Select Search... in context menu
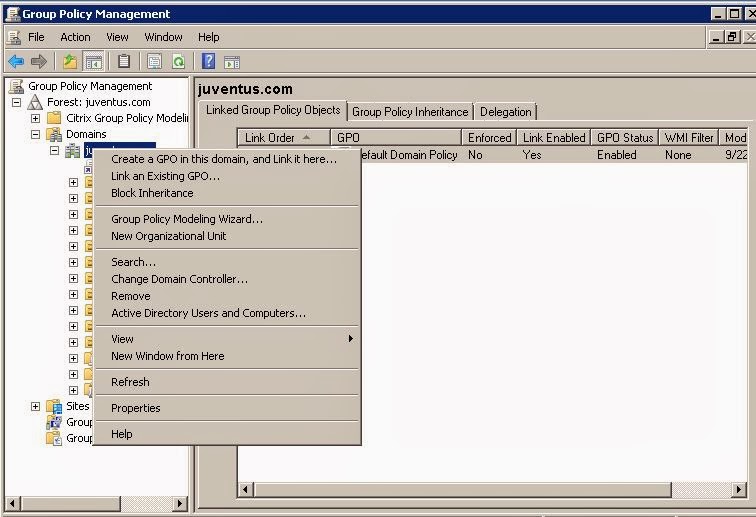Viewport: 756px width, 517px height. (227, 262)
